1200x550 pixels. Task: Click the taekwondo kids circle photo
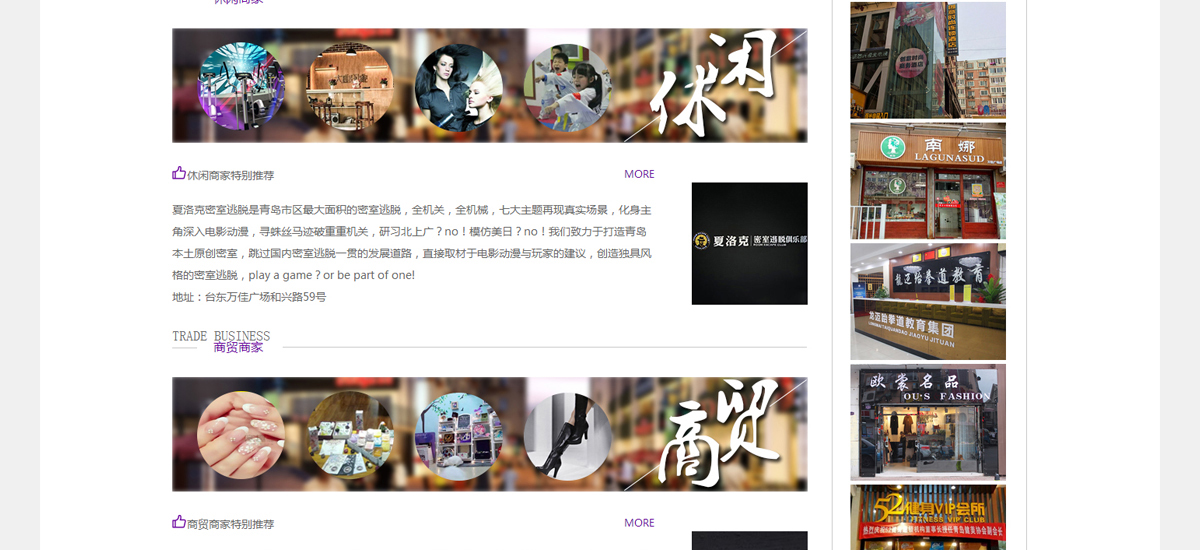point(568,87)
